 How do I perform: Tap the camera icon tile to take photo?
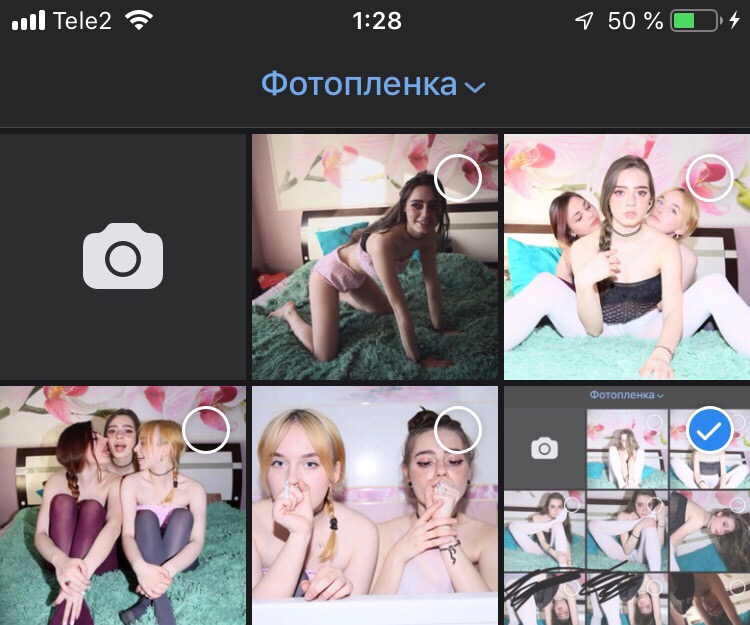pos(122,257)
